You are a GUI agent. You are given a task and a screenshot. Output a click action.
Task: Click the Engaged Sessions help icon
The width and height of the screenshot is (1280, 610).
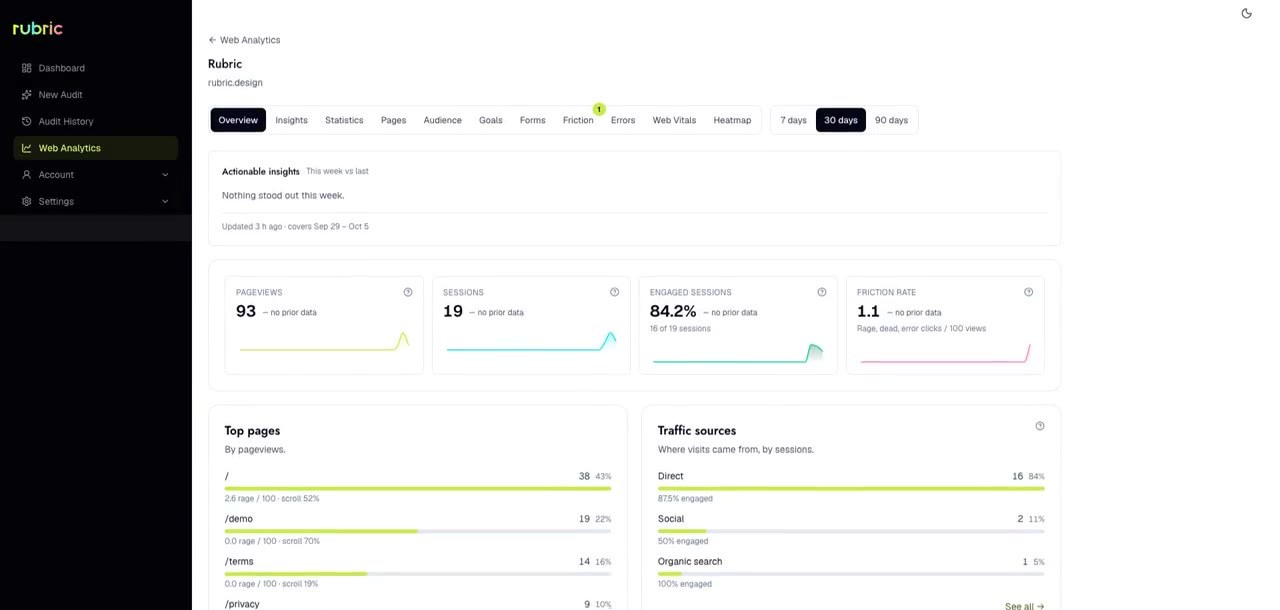(822, 292)
